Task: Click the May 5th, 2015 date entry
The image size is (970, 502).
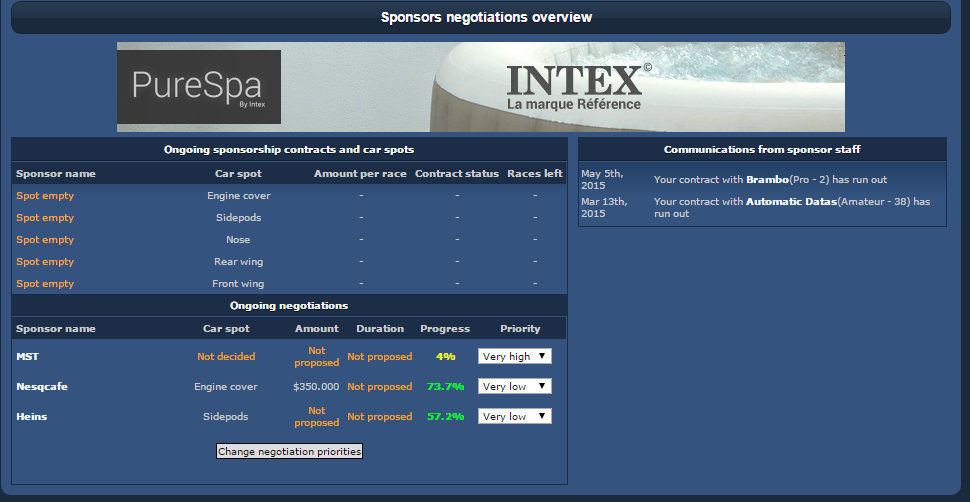Action: coord(602,180)
